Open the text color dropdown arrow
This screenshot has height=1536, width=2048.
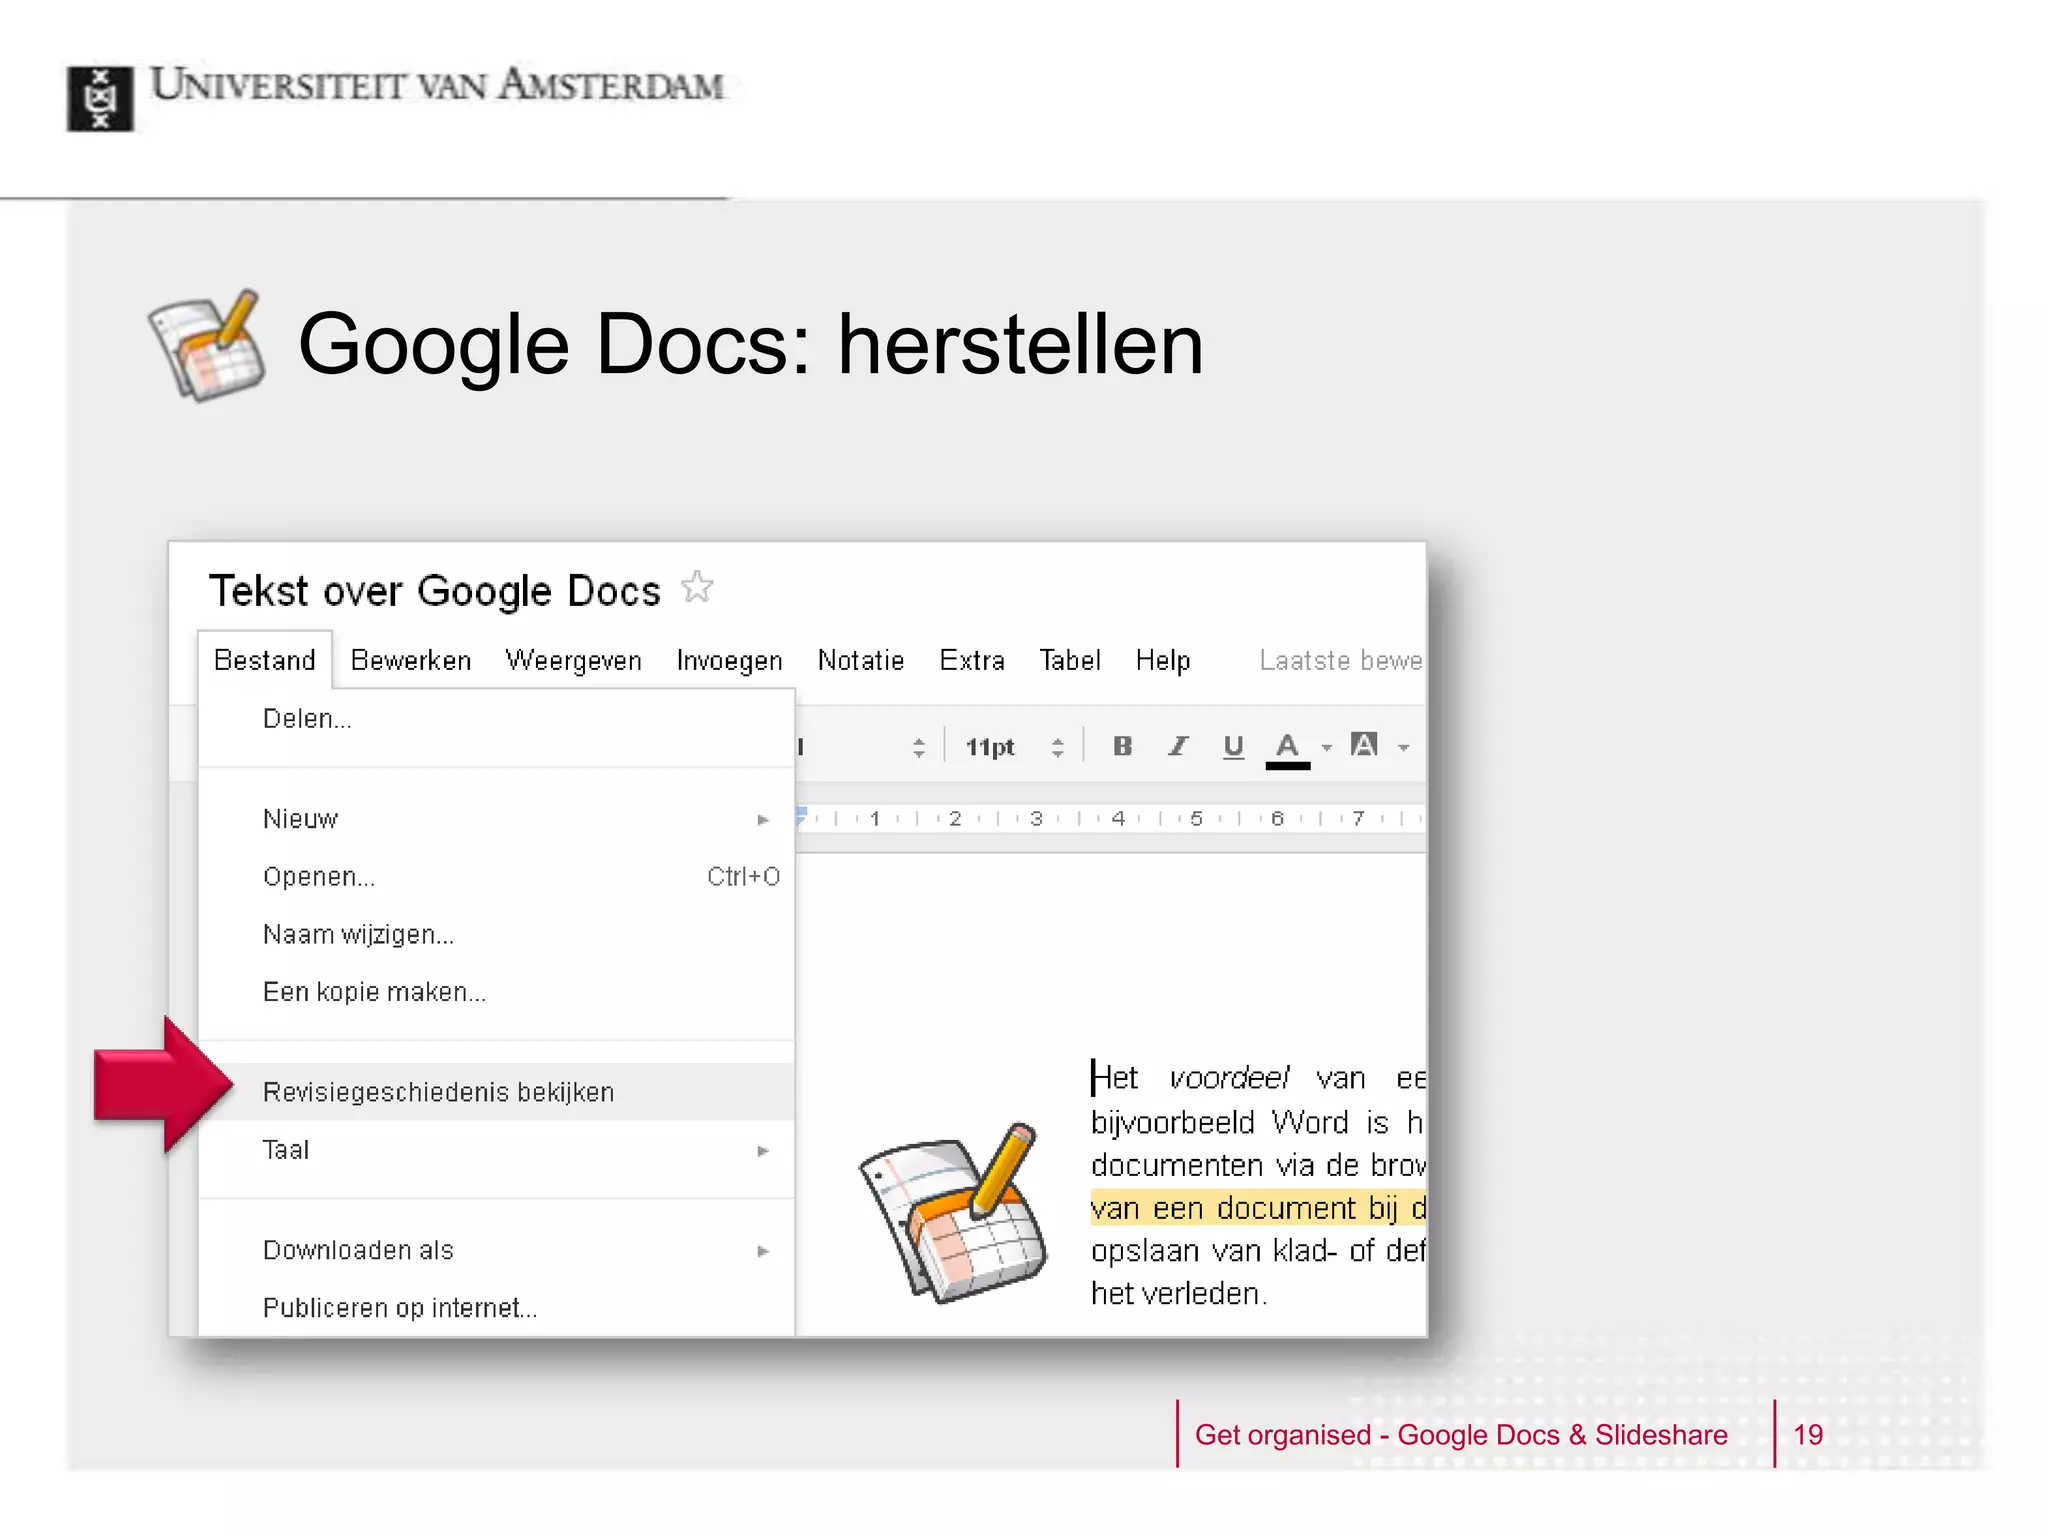tap(1327, 748)
